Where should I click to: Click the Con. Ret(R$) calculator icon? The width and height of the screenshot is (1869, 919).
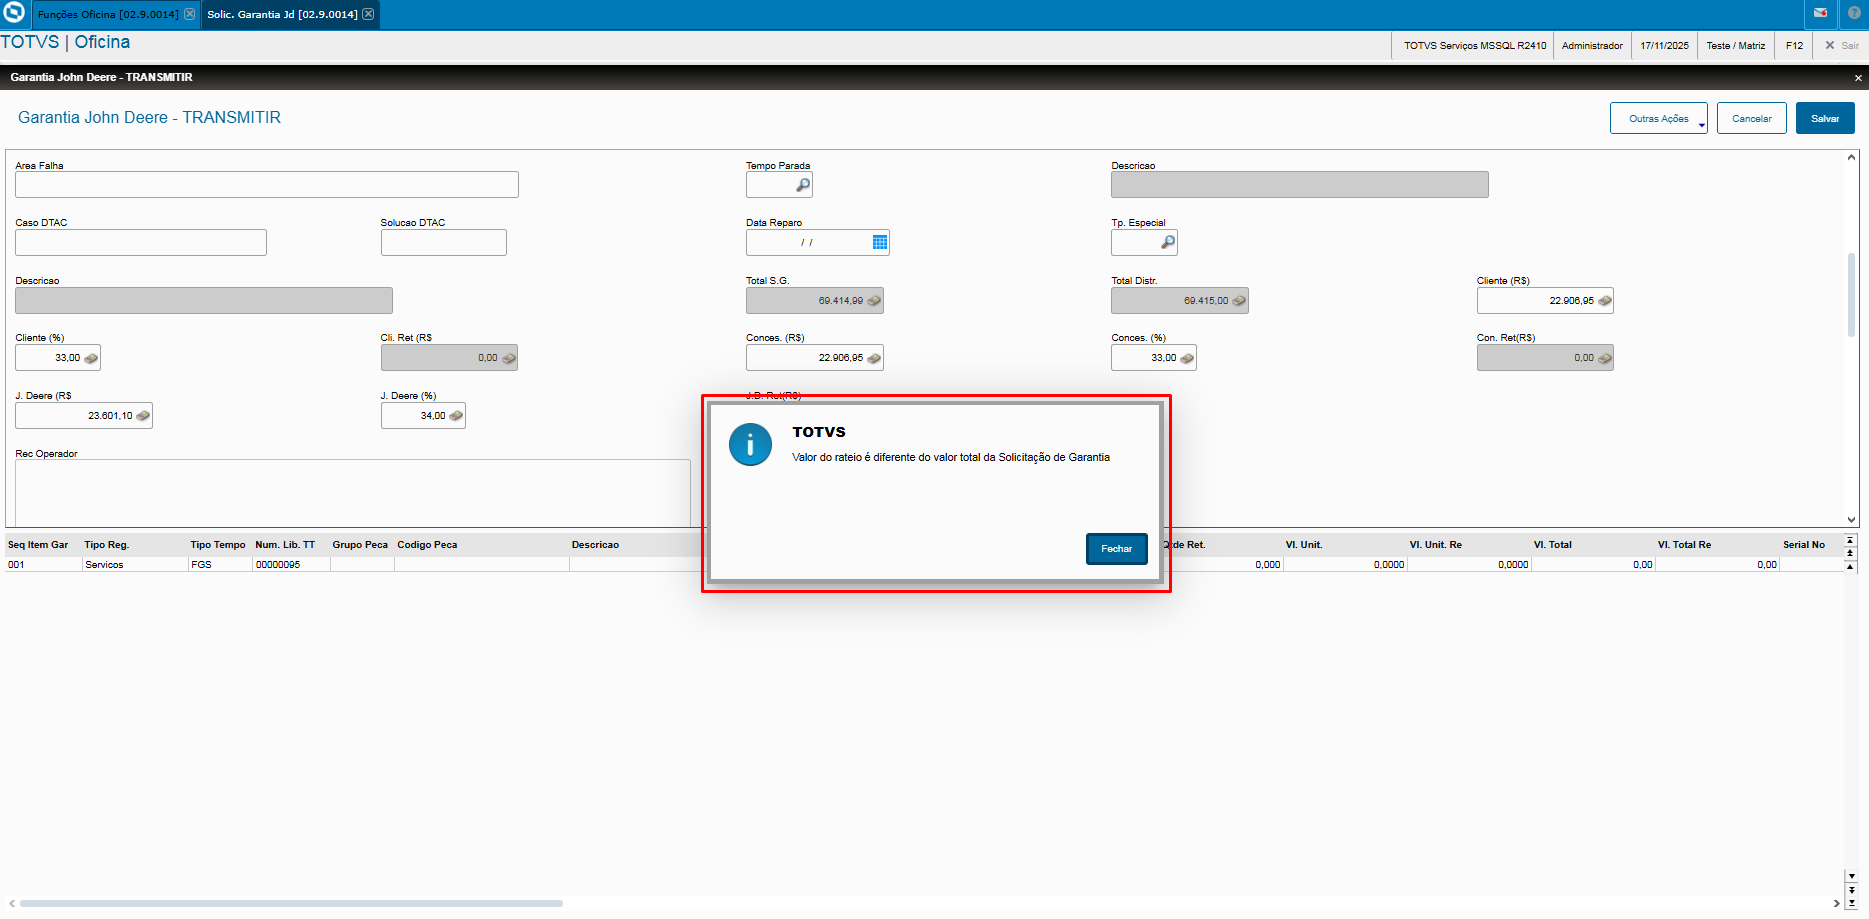pos(1604,358)
